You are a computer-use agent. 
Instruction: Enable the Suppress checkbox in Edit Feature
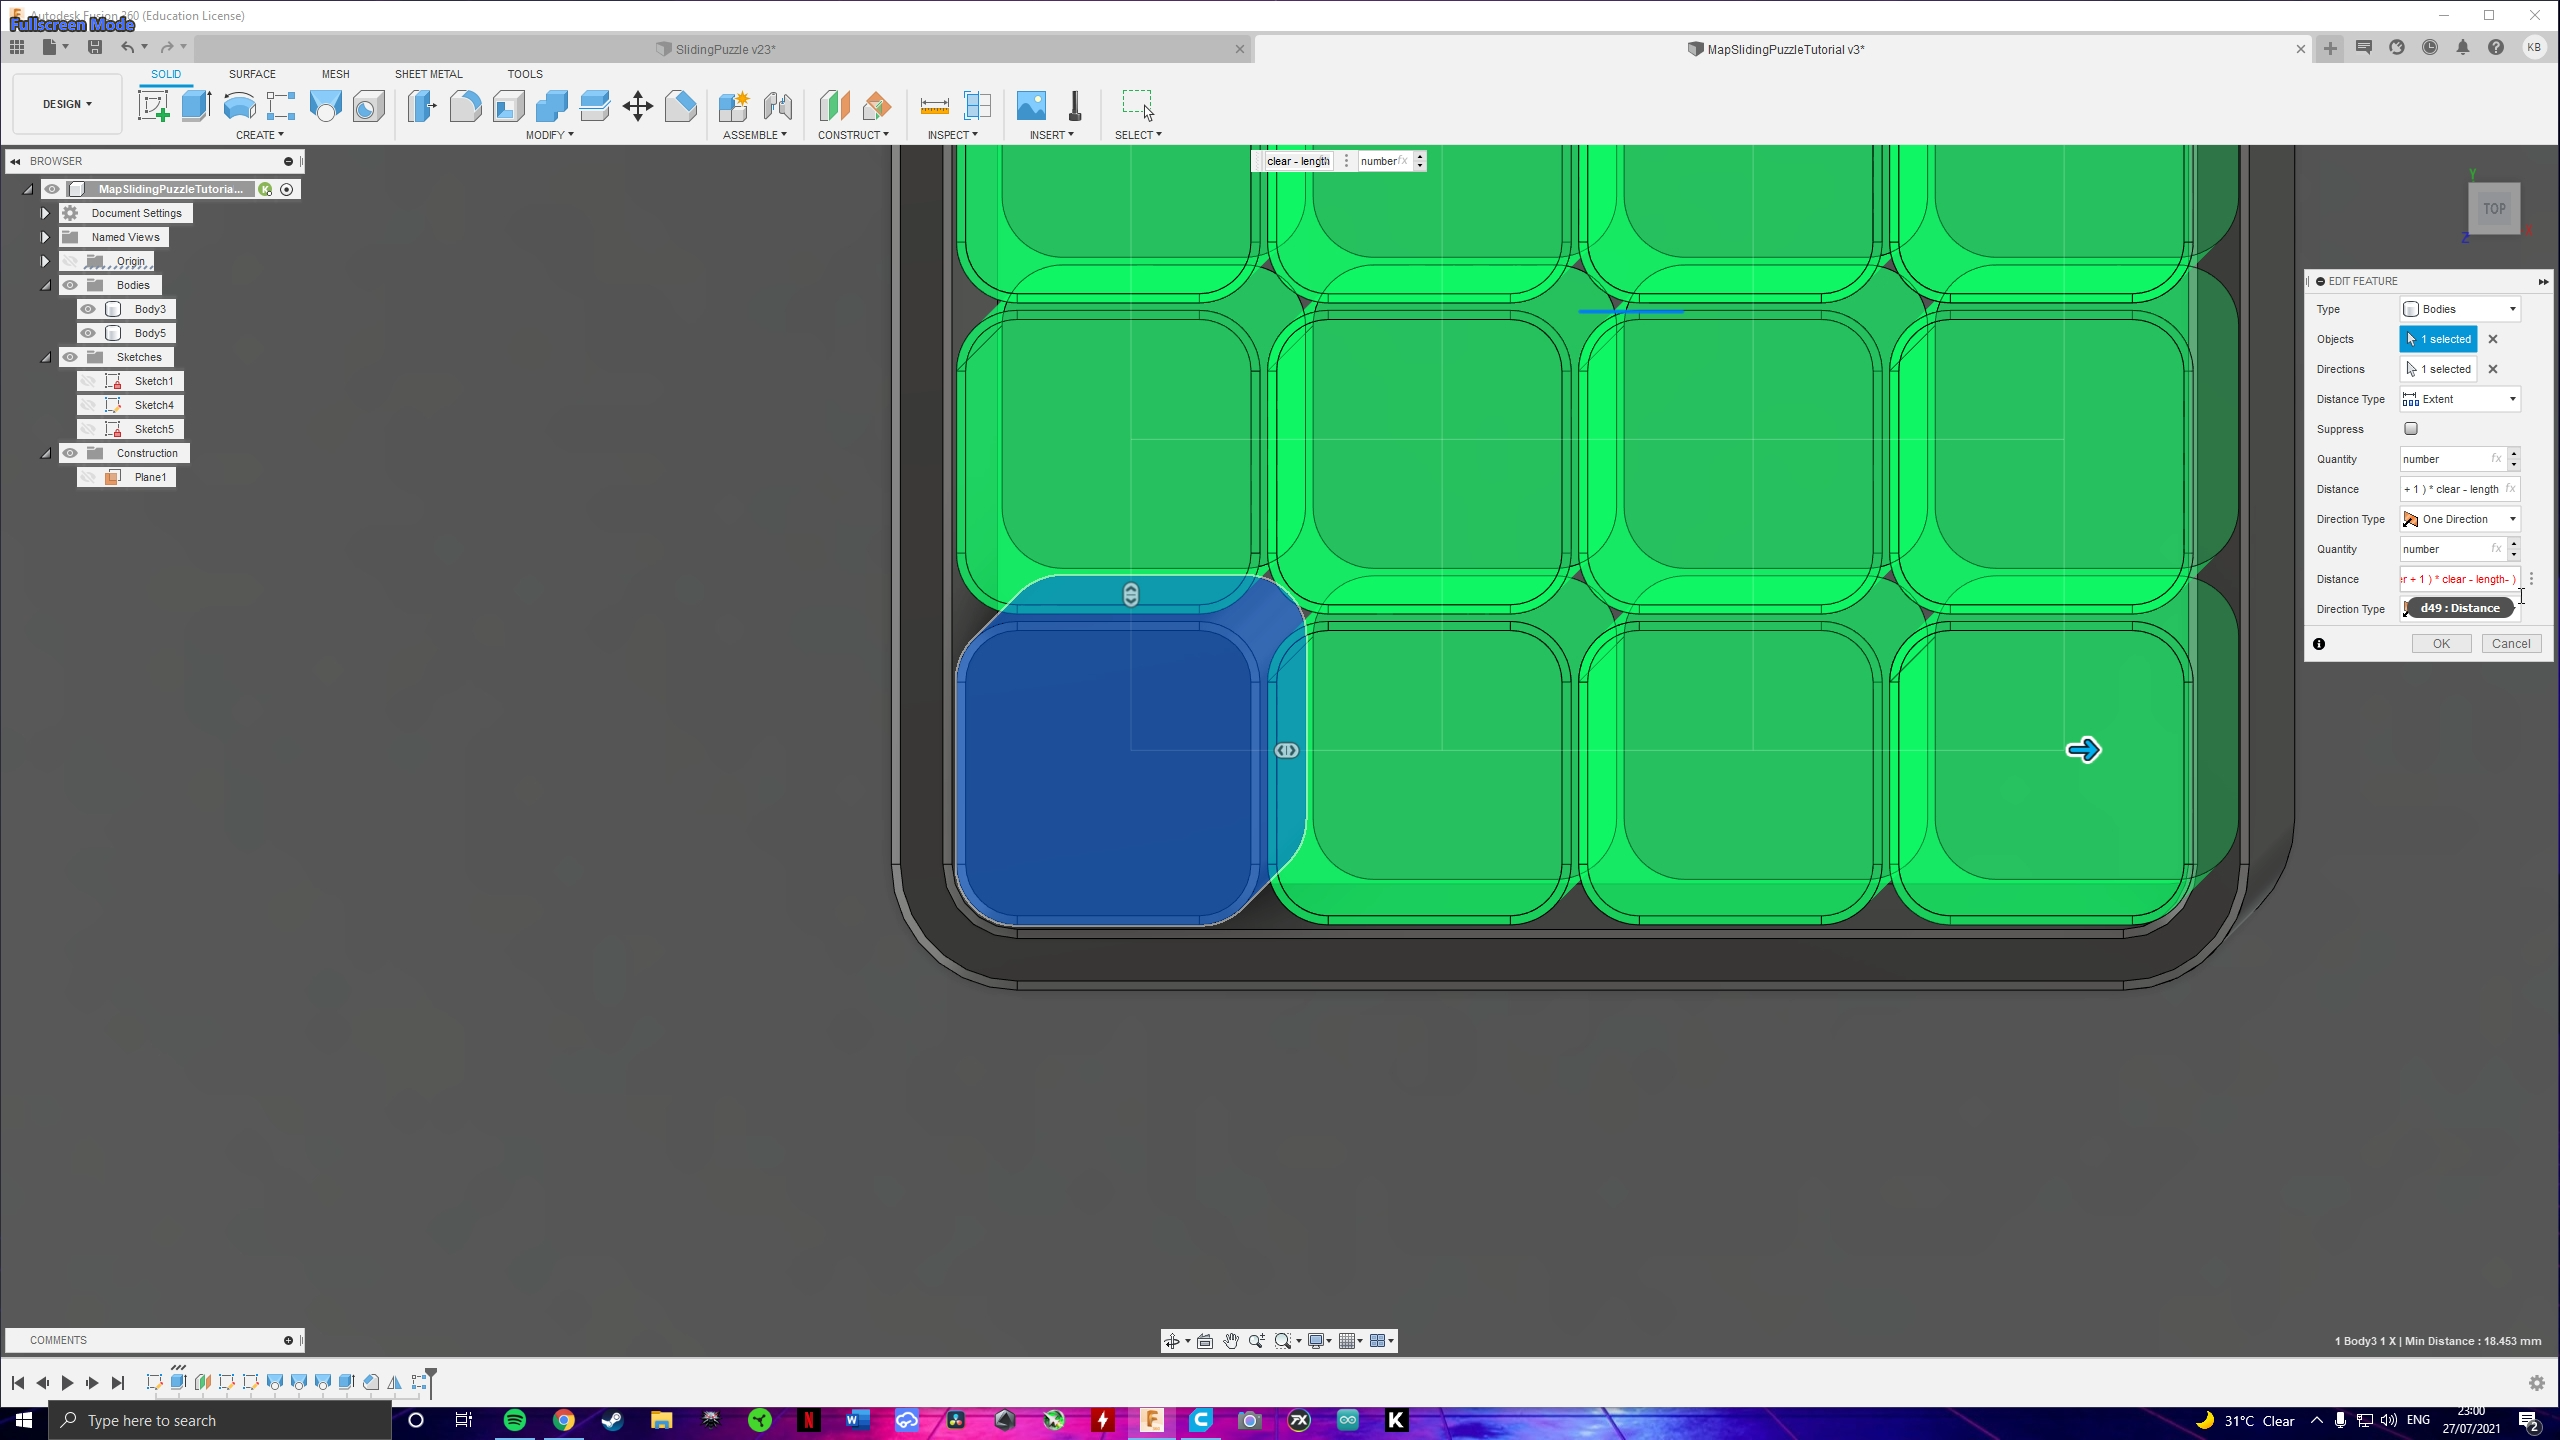click(2410, 428)
